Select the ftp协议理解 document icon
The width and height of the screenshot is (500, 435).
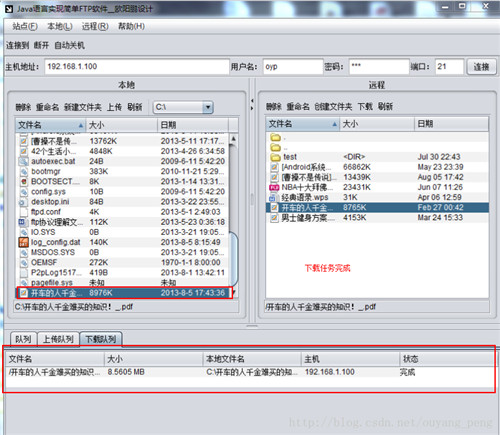click(x=22, y=222)
